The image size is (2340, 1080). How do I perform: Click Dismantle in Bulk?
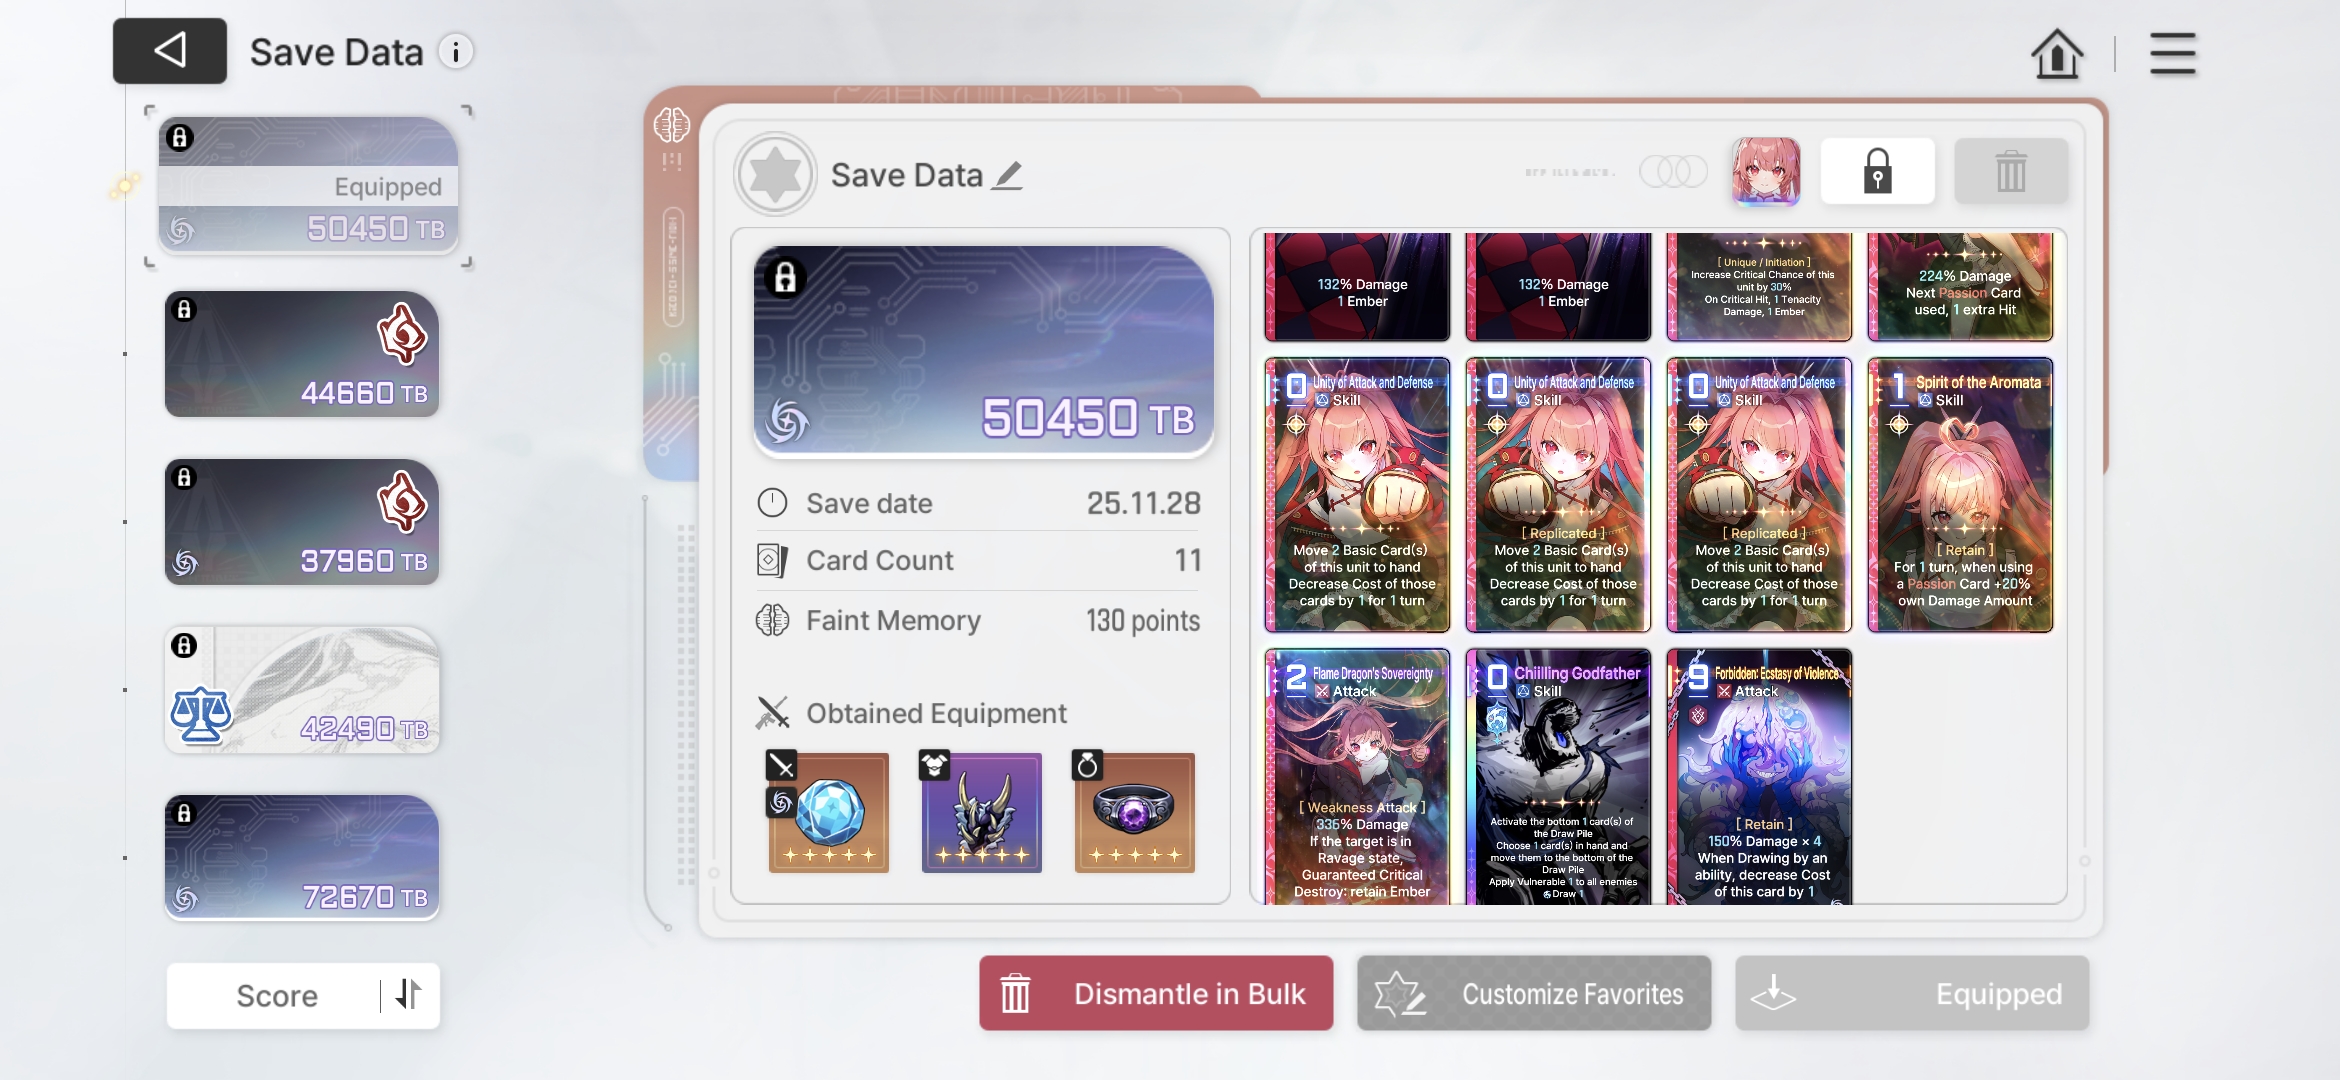(x=1156, y=993)
